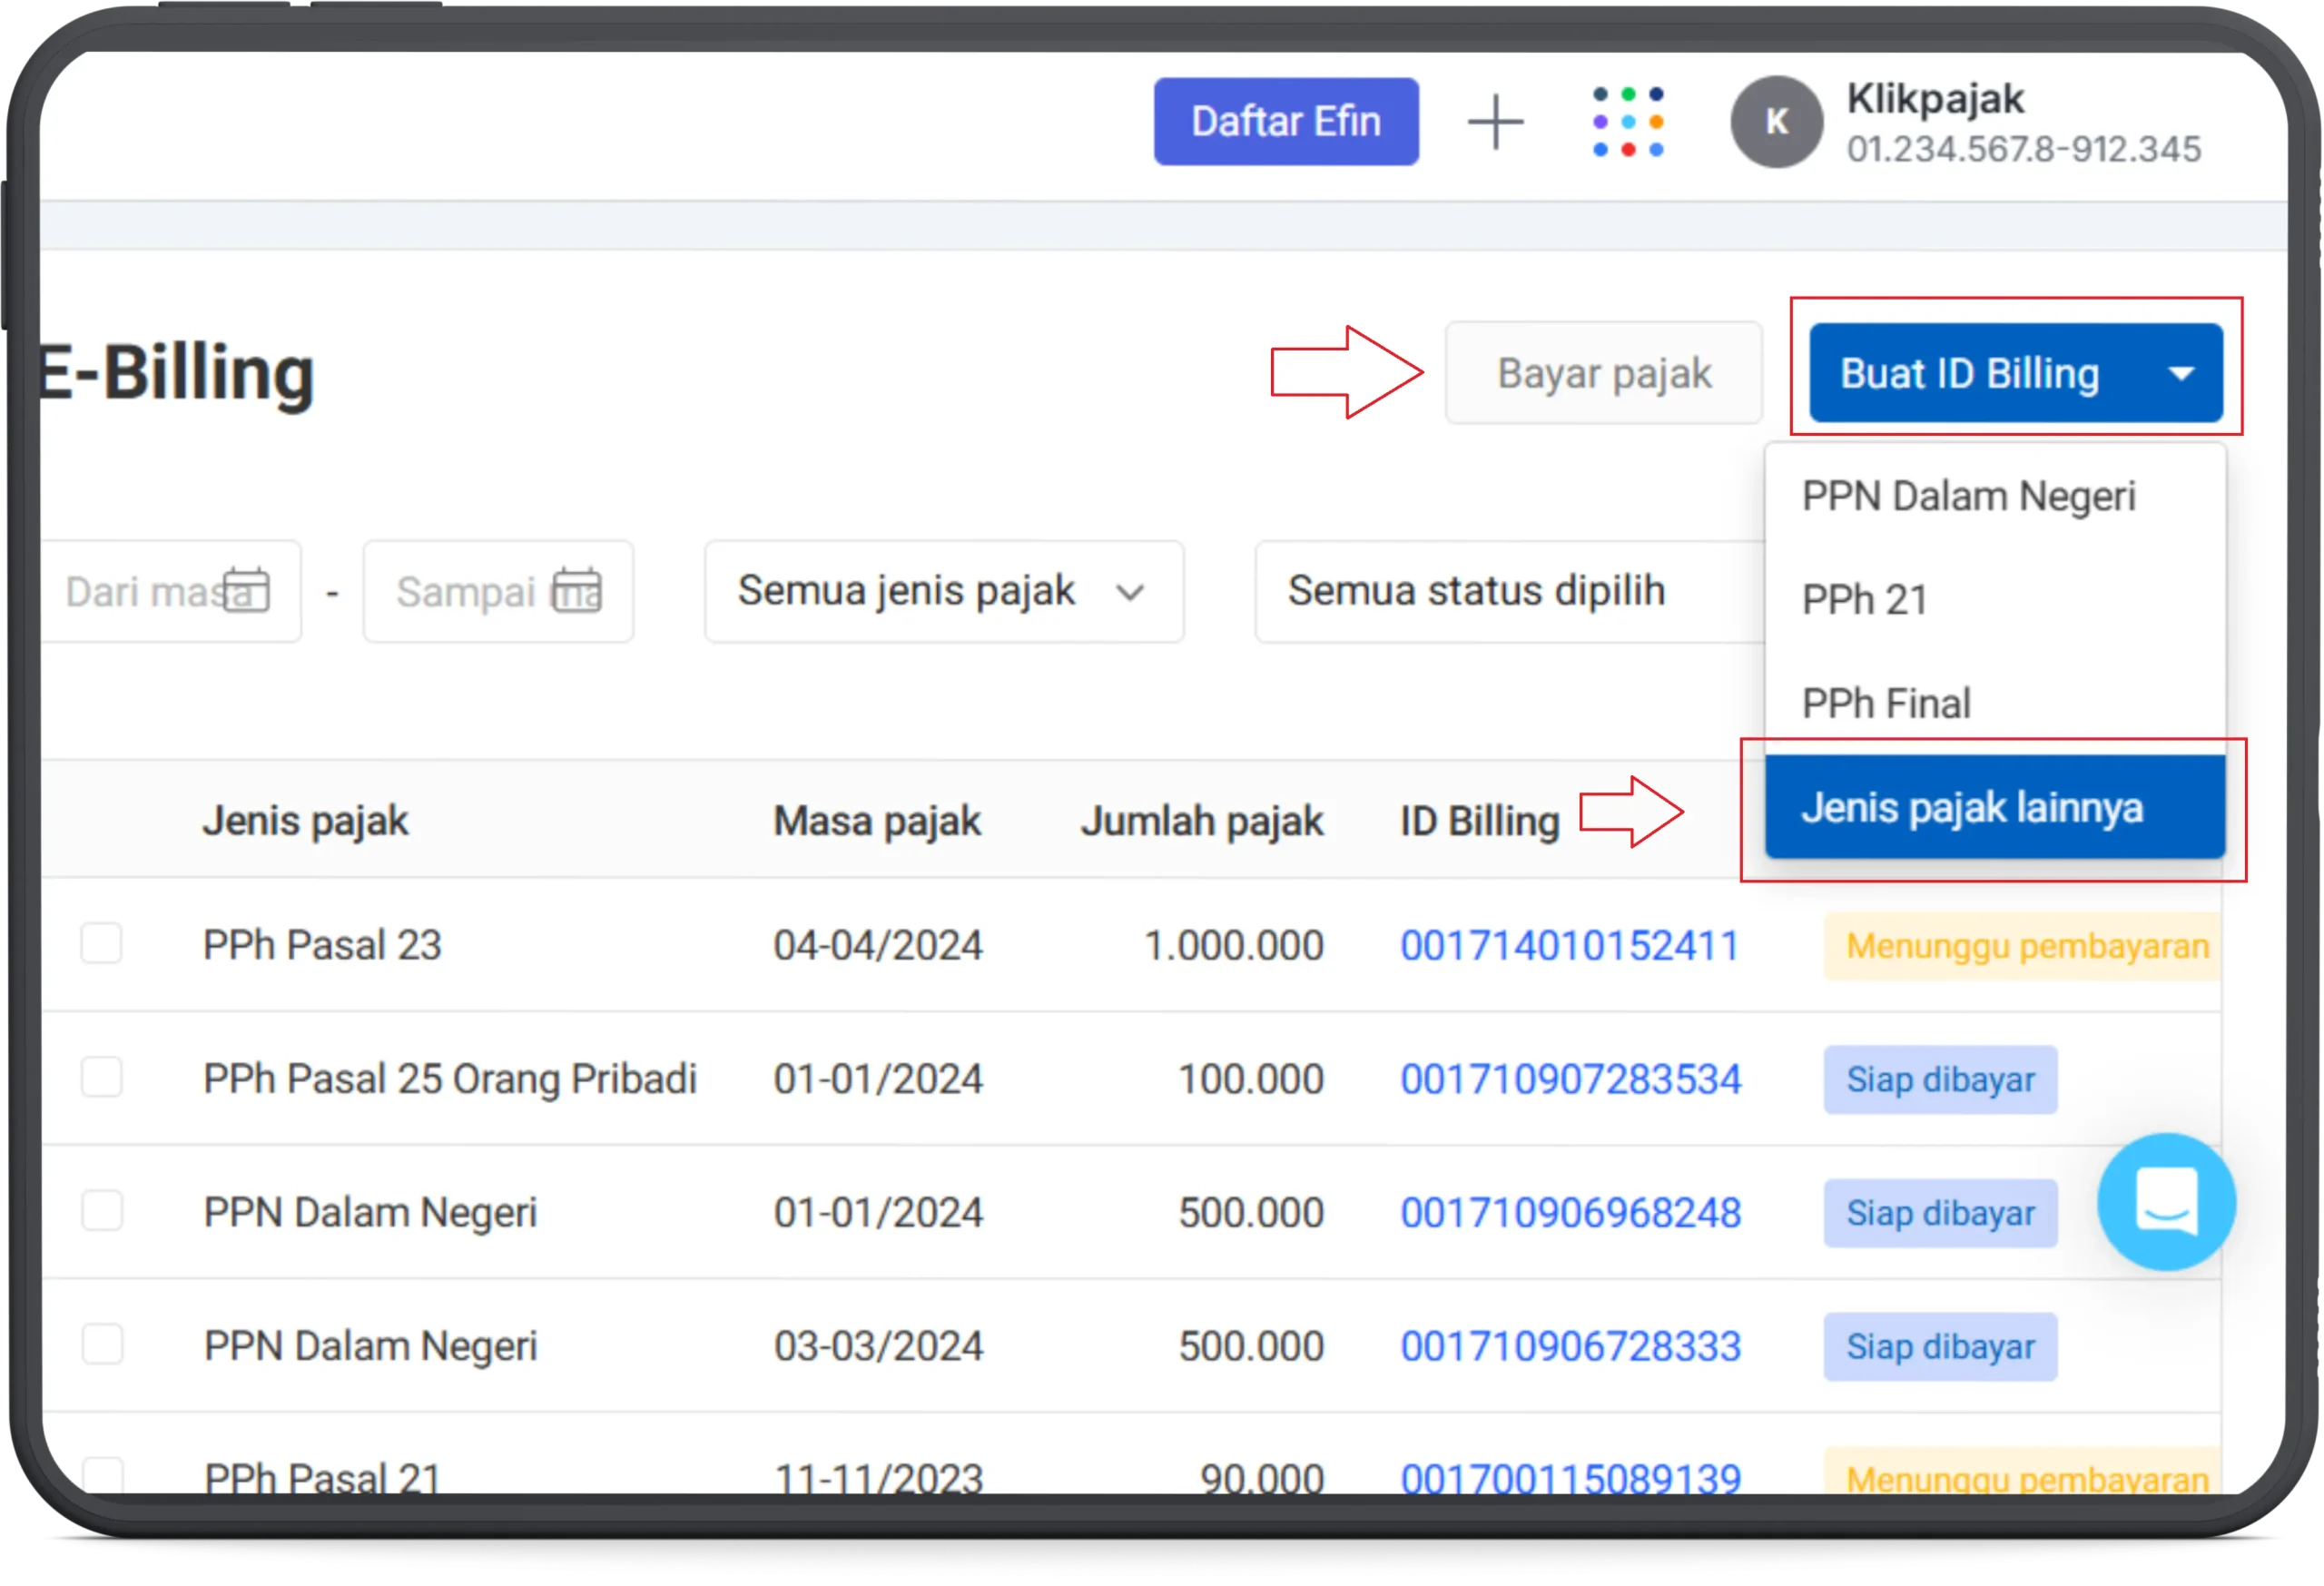
Task: Open the Semua status dipilih dropdown
Action: (x=1477, y=591)
